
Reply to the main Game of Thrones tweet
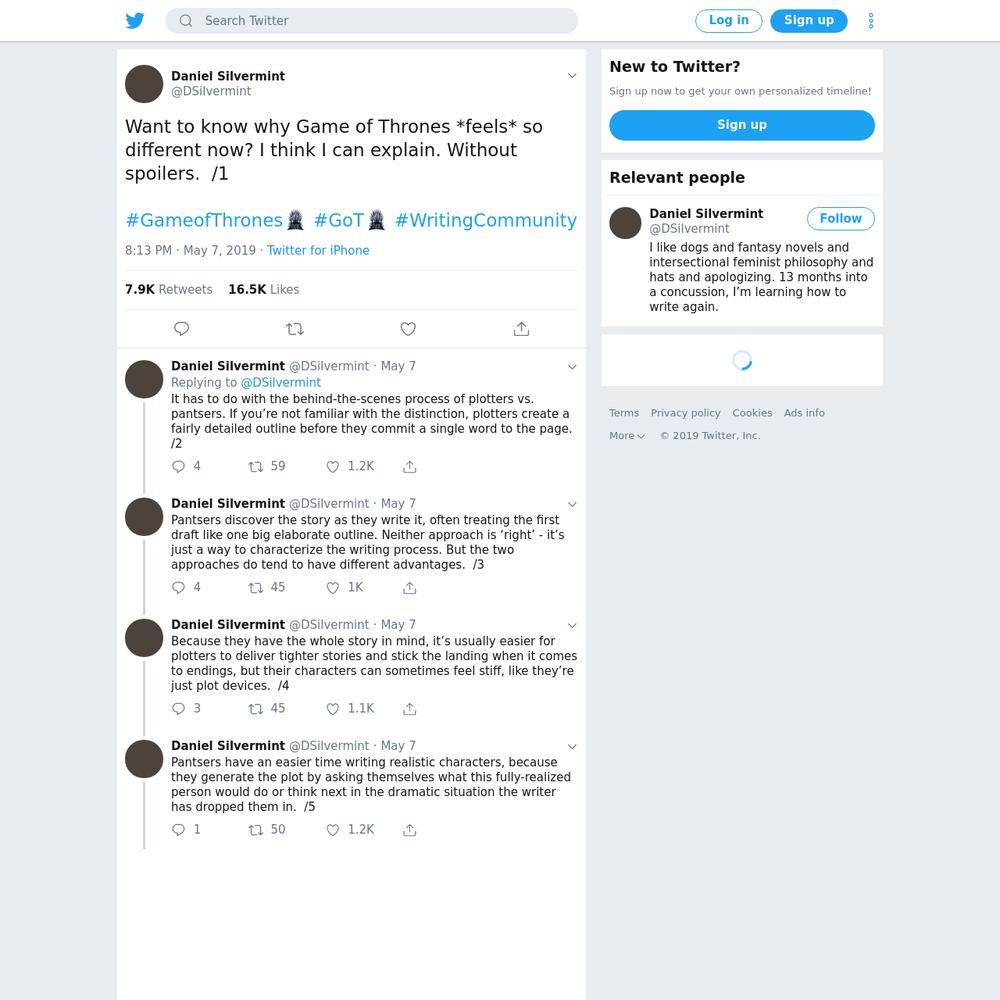coord(181,328)
